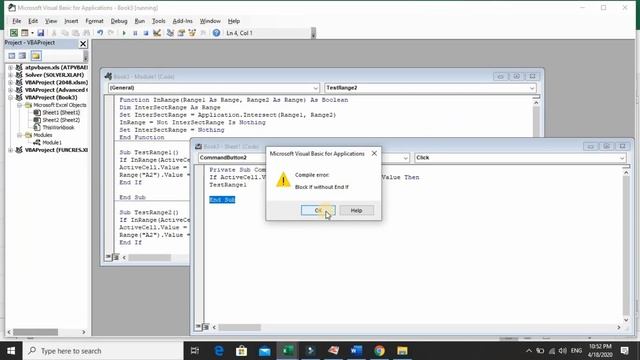
Task: Collapse the Microsoft Excel Objects folder
Action: pos(19,105)
